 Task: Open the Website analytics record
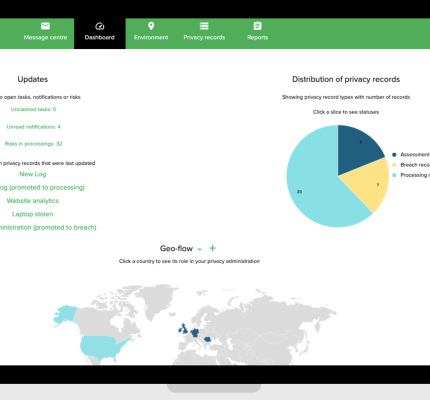coord(33,201)
